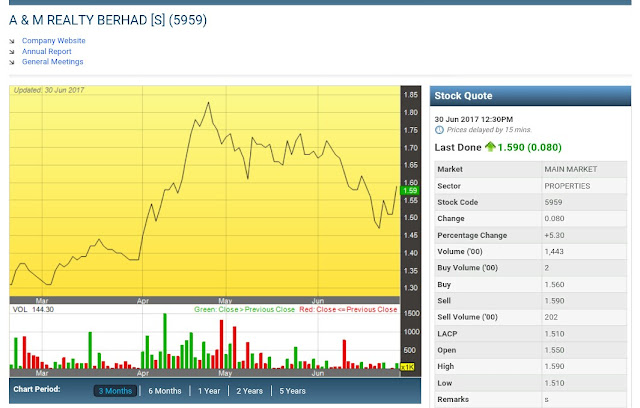Click the Buy price 1.560
The width and height of the screenshot is (640, 408).
554,285
